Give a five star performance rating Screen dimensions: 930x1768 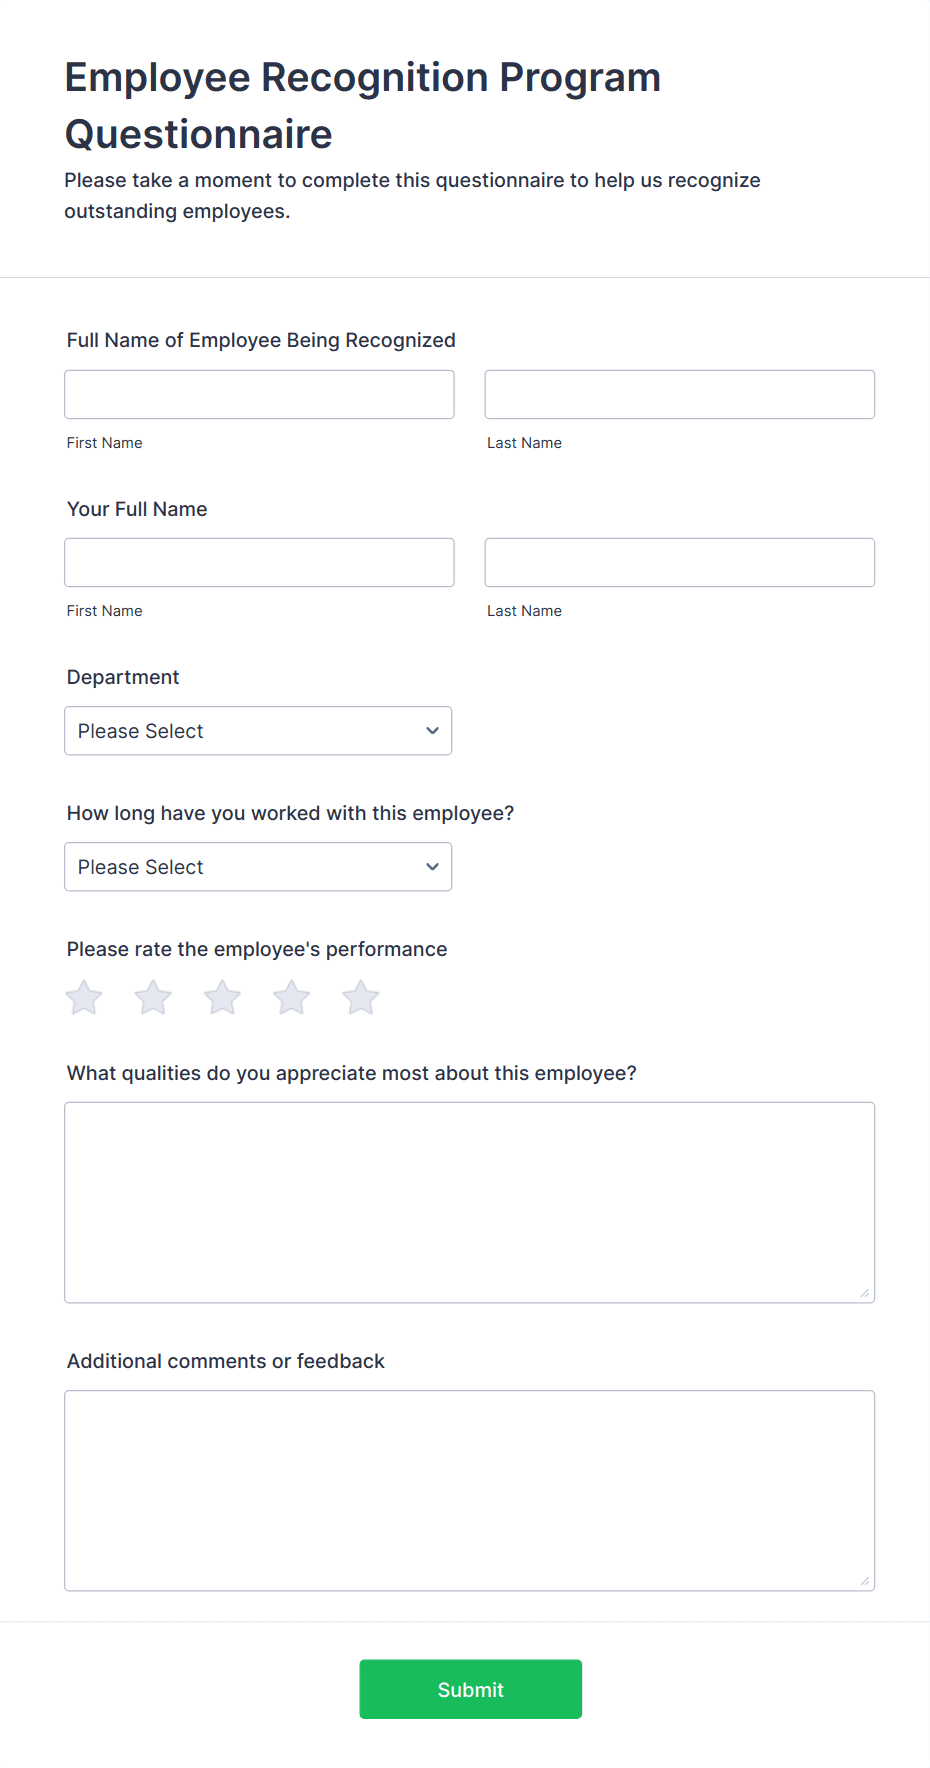[360, 996]
